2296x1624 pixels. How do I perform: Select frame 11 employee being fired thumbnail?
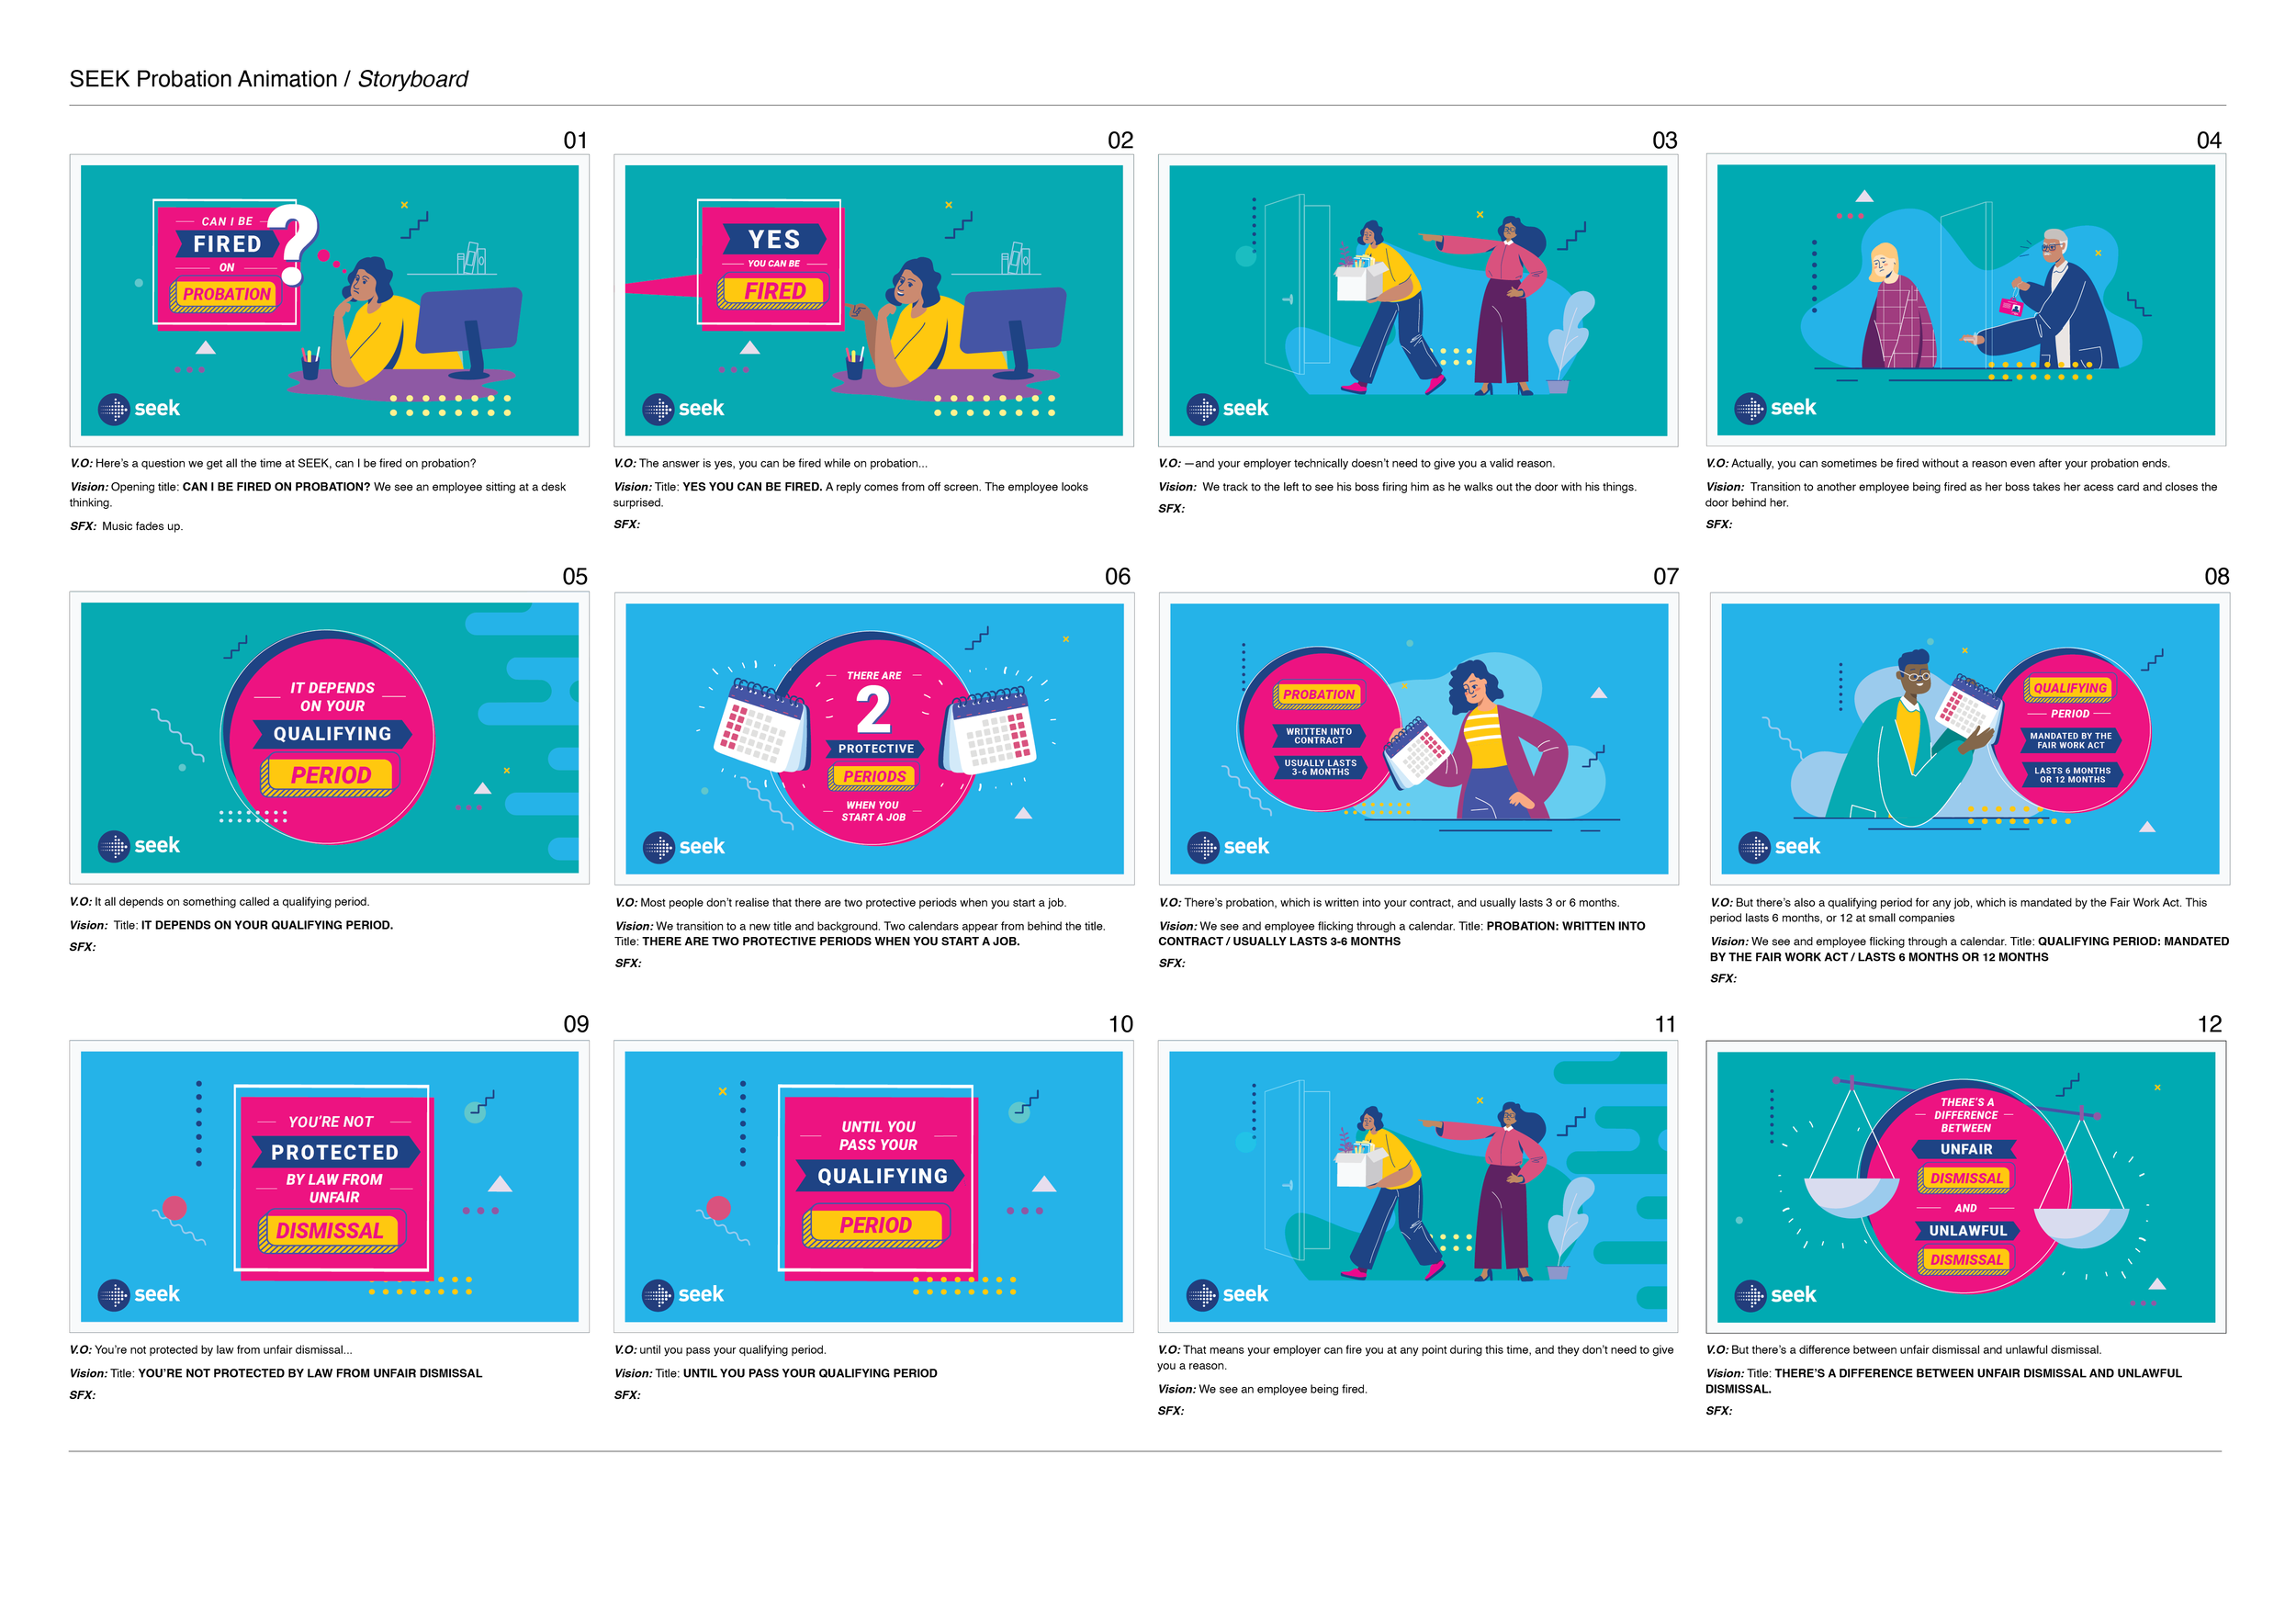tap(1418, 1186)
